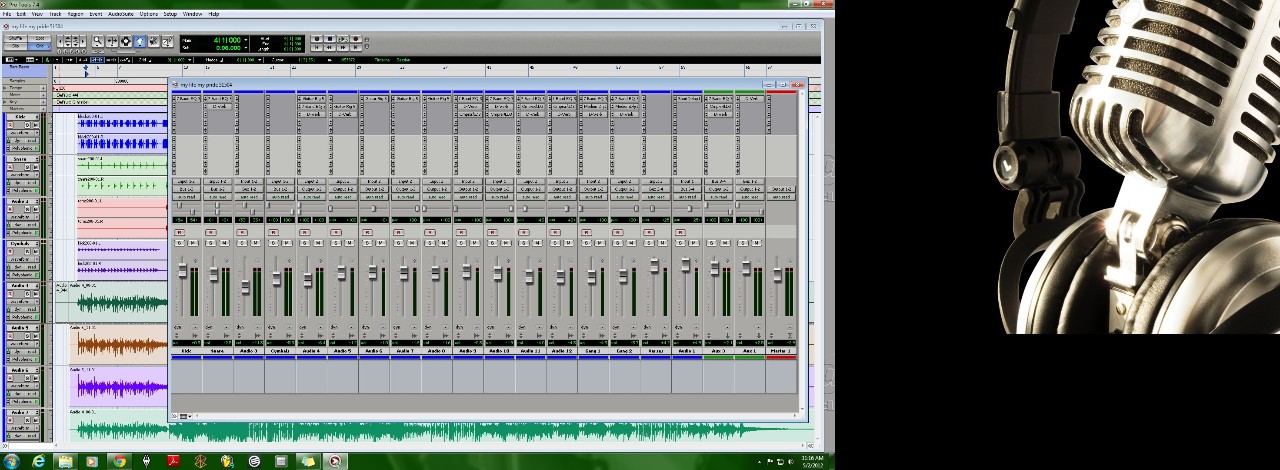Open the AudioSuite menu
The image size is (1280, 470).
120,14
